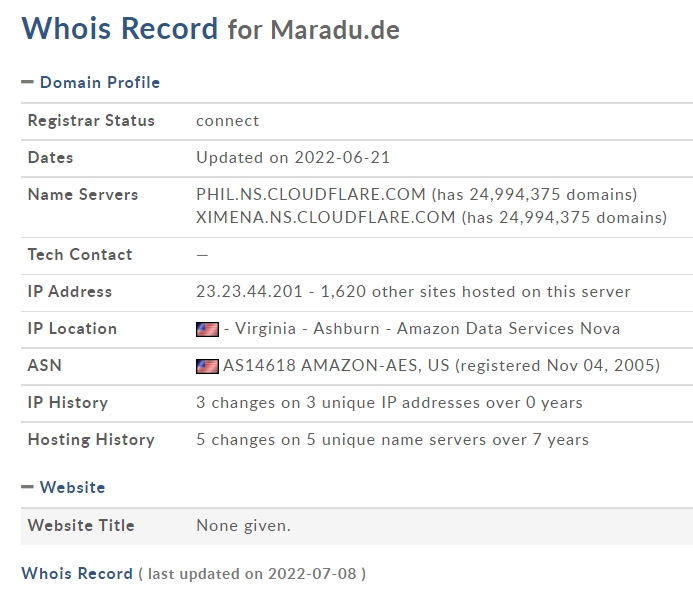The height and width of the screenshot is (590, 693).
Task: Collapse the Website section
Action: click(27, 487)
